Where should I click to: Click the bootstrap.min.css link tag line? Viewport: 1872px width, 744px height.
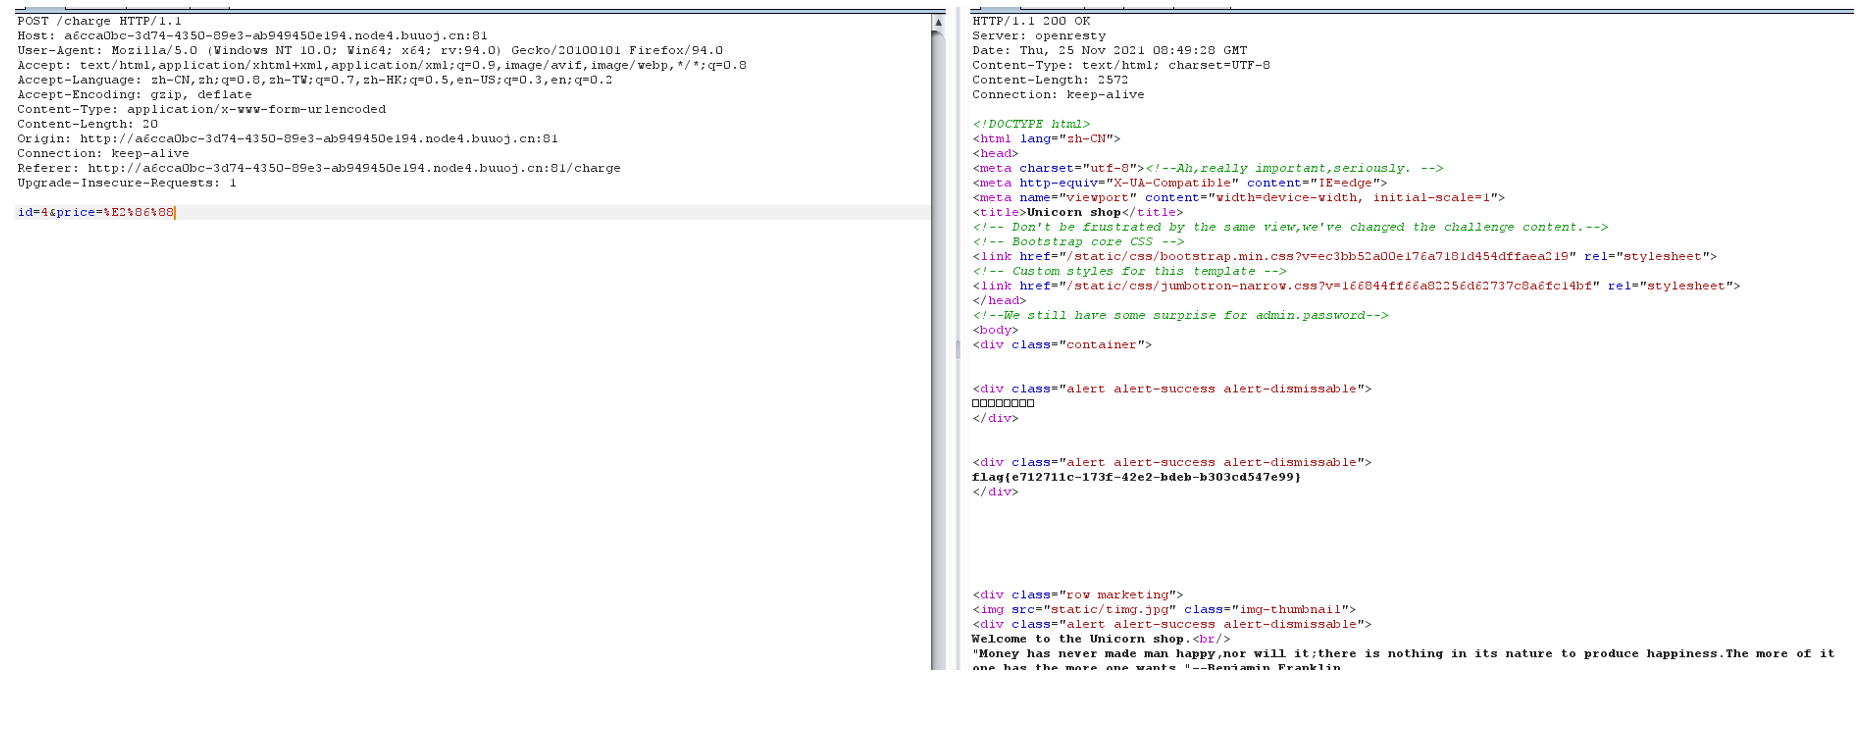1344,257
